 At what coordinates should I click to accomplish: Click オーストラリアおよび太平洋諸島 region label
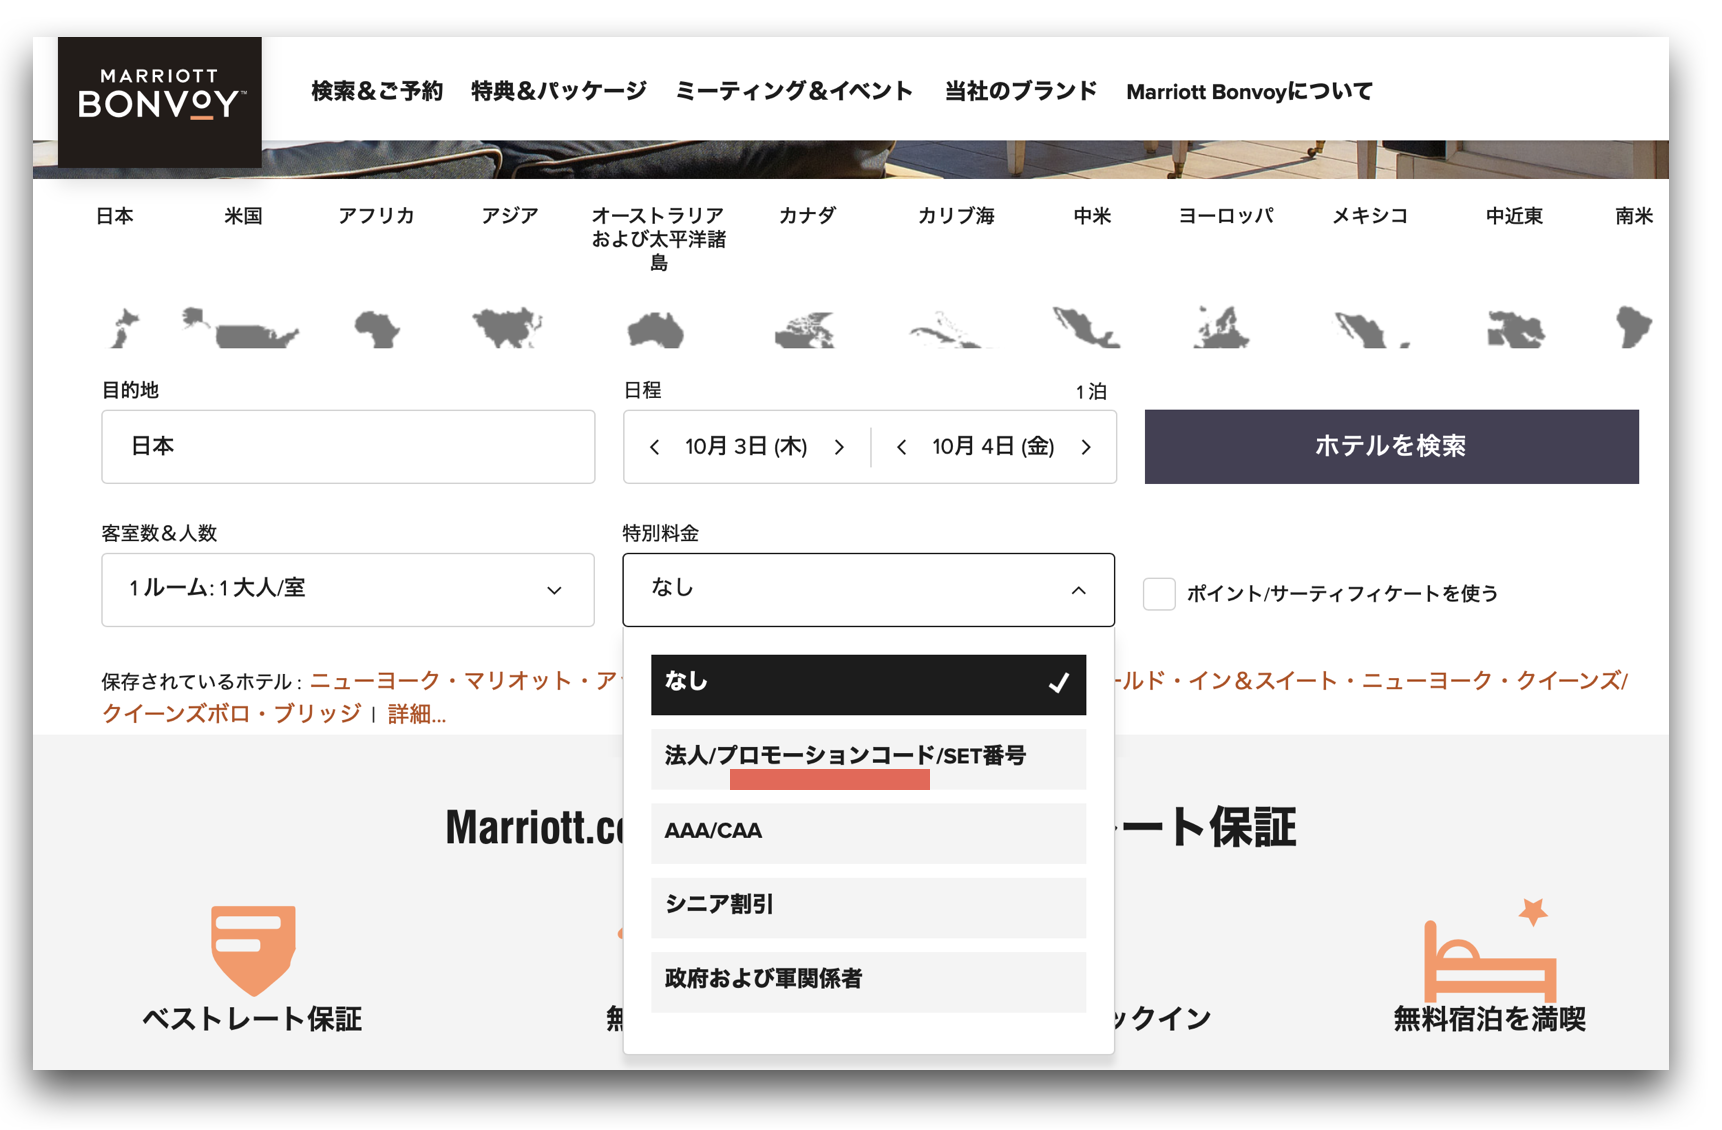[658, 239]
